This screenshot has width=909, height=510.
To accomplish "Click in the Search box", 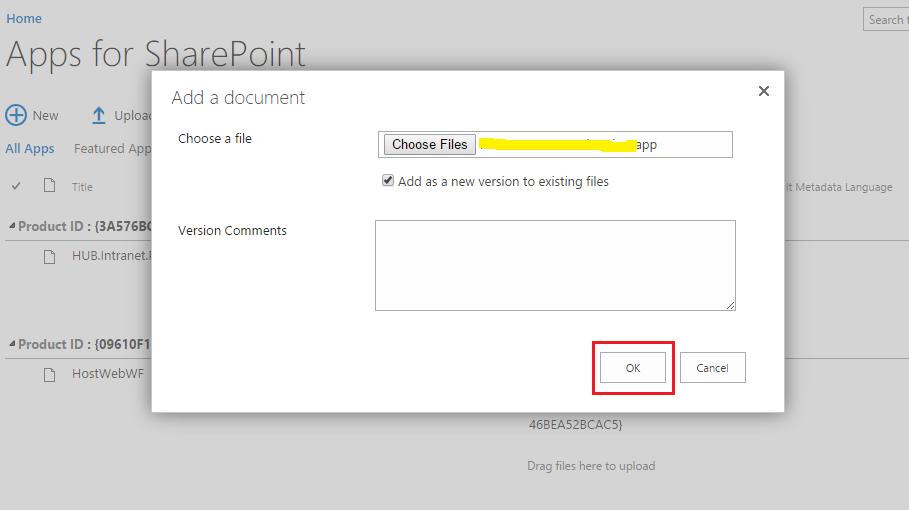I will pyautogui.click(x=886, y=20).
